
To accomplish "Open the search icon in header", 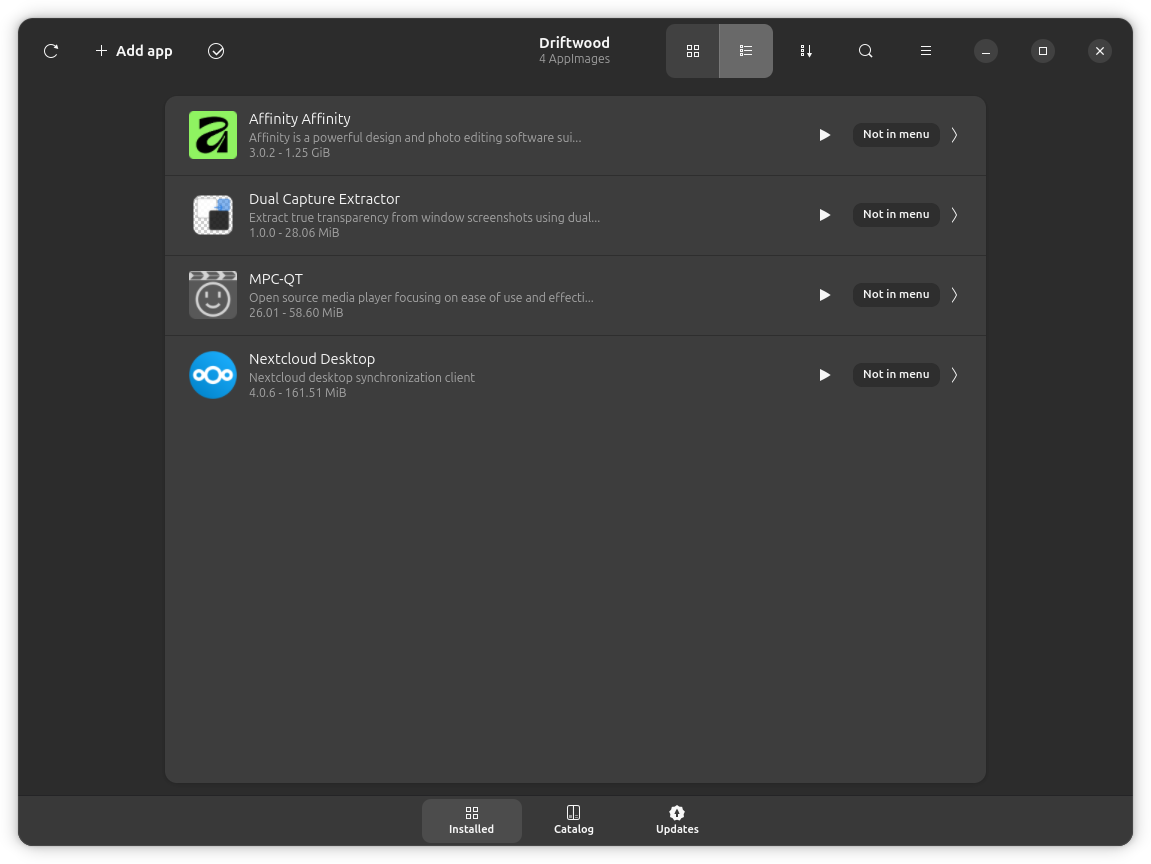I will coord(866,51).
